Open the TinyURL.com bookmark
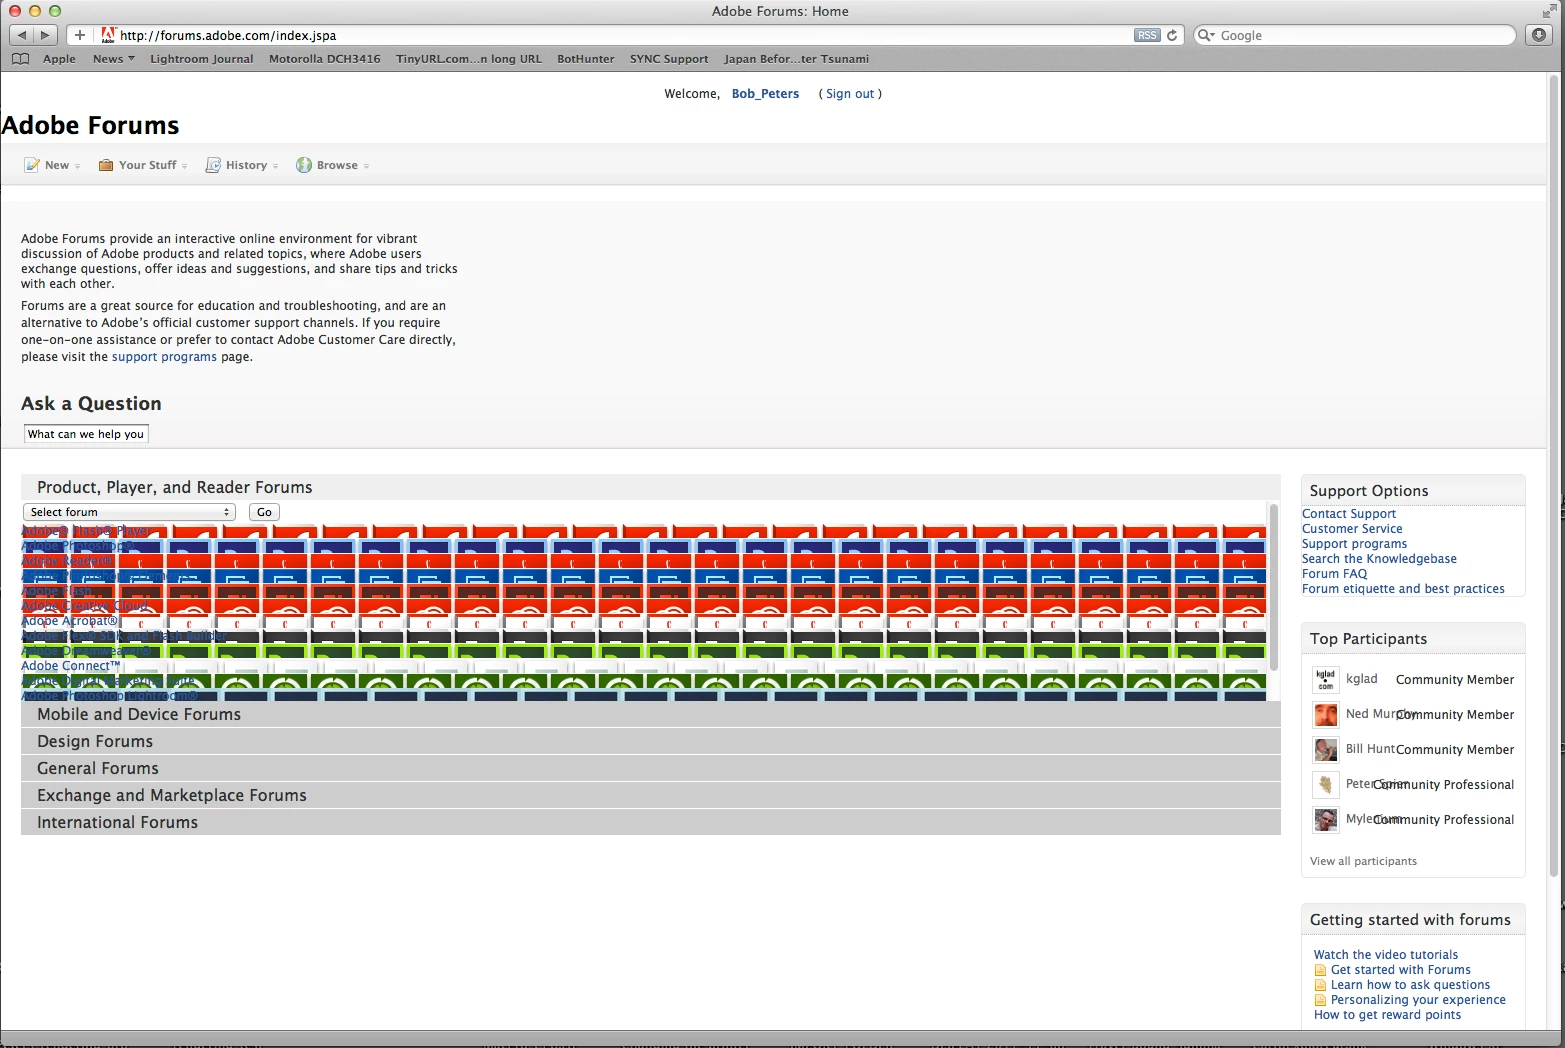This screenshot has width=1565, height=1048. pos(469,59)
